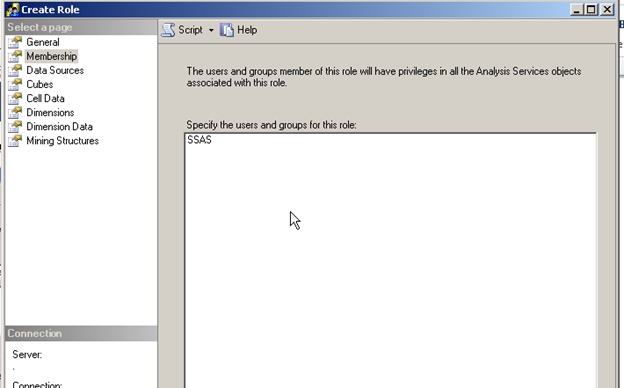
Task: Select the Mining Structures page
Action: 62,140
